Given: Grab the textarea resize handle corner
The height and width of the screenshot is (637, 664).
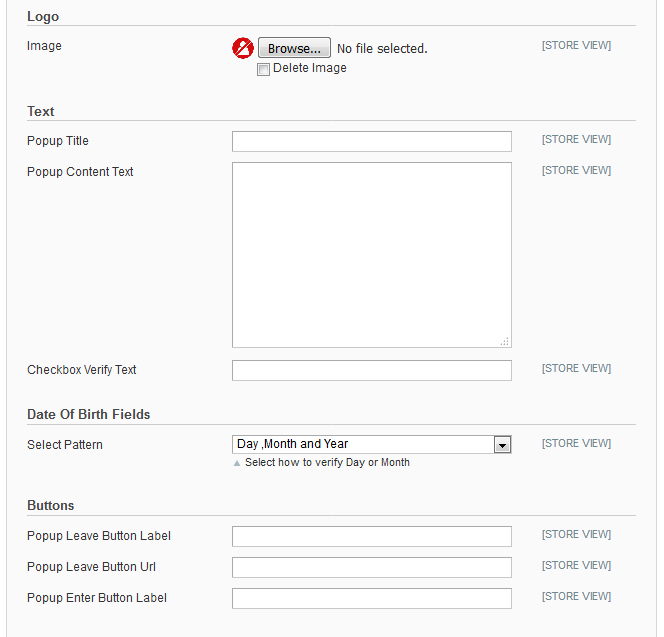Looking at the screenshot, I should pos(505,341).
